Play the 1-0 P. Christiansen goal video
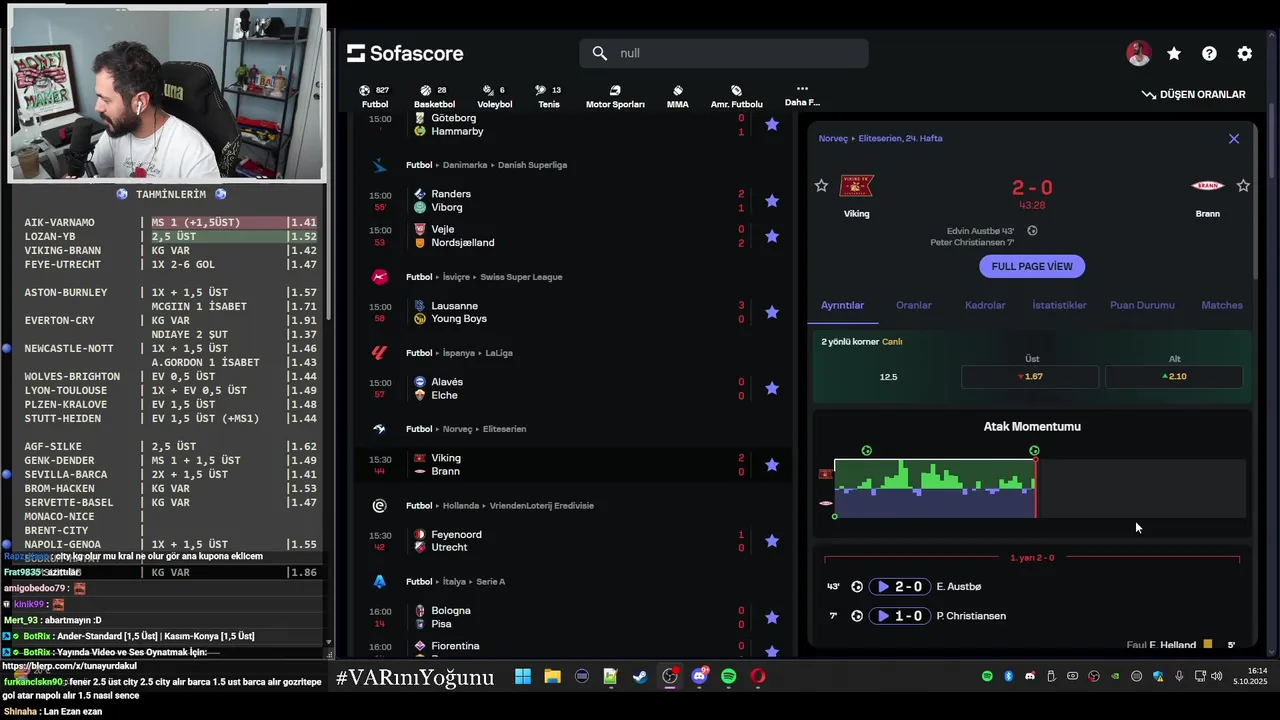 (x=900, y=616)
